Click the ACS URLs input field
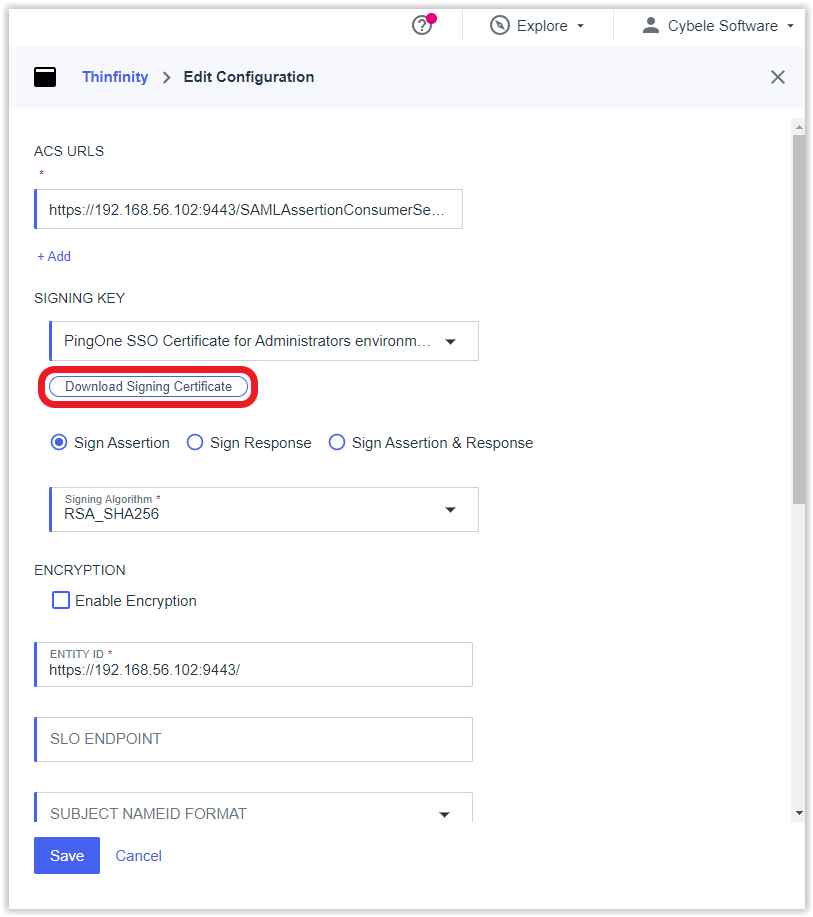Screen dimensions: 813x917 click(x=249, y=209)
